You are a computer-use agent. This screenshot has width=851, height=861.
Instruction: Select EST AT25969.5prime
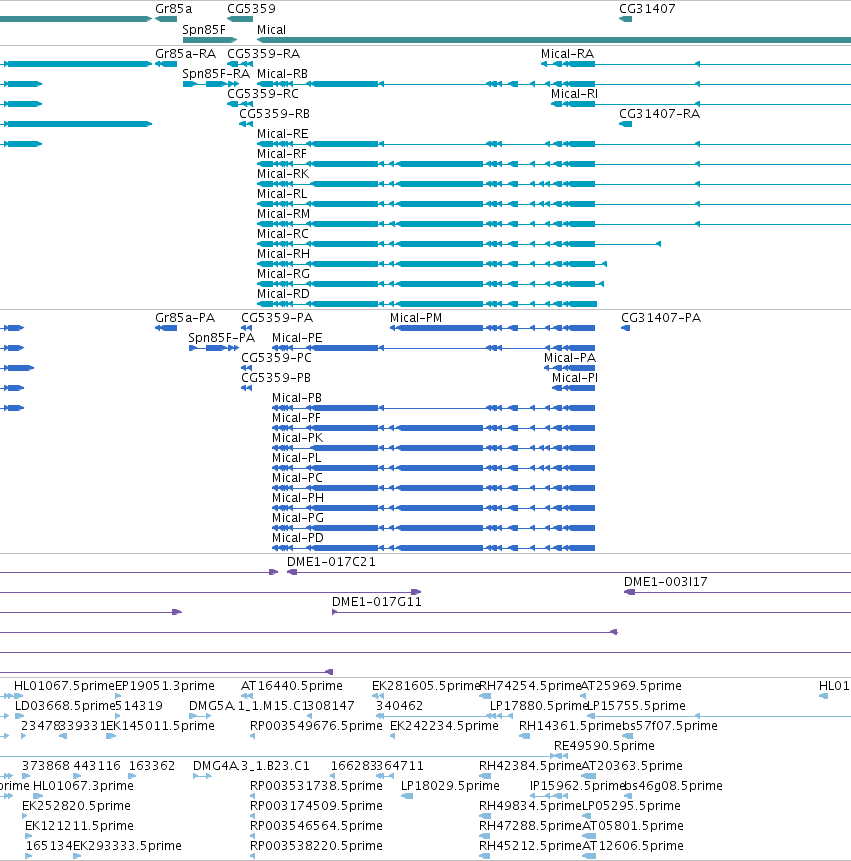pos(583,696)
